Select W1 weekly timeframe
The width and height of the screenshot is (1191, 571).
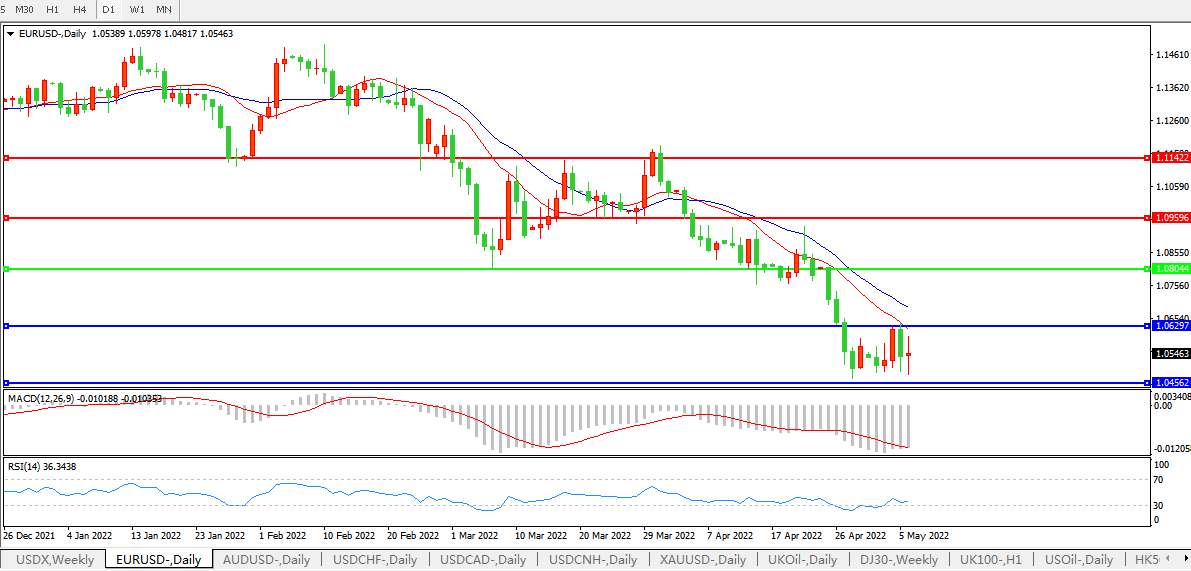point(137,9)
